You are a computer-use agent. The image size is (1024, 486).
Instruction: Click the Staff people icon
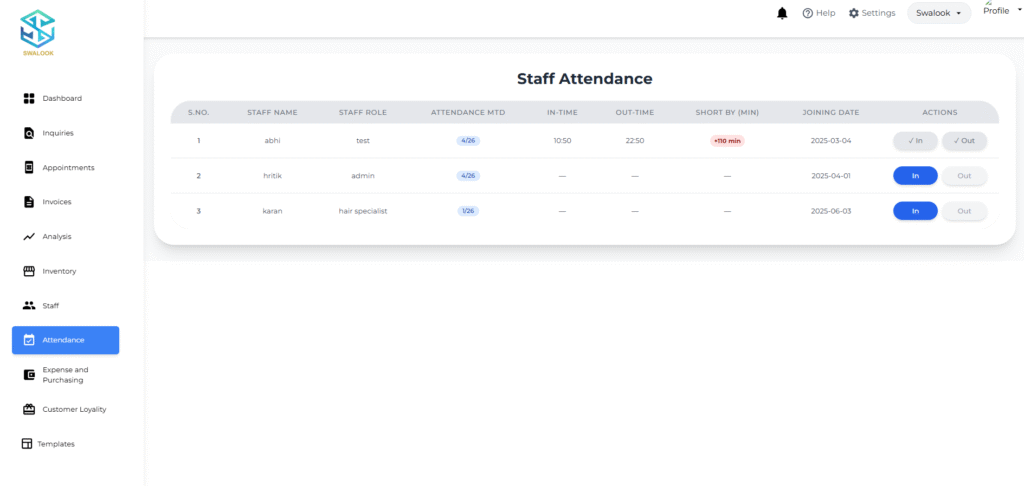click(x=29, y=305)
